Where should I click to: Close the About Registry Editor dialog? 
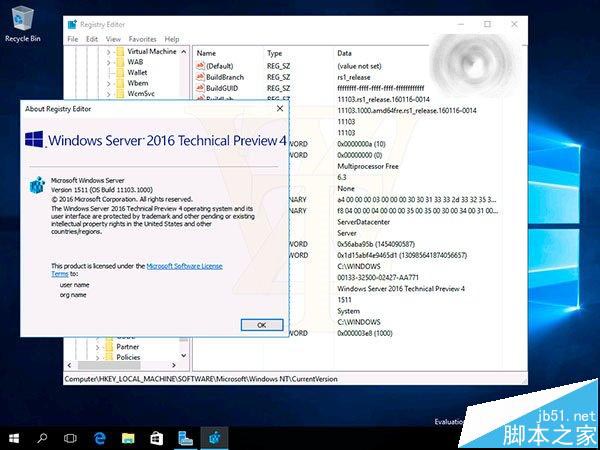tap(280, 109)
